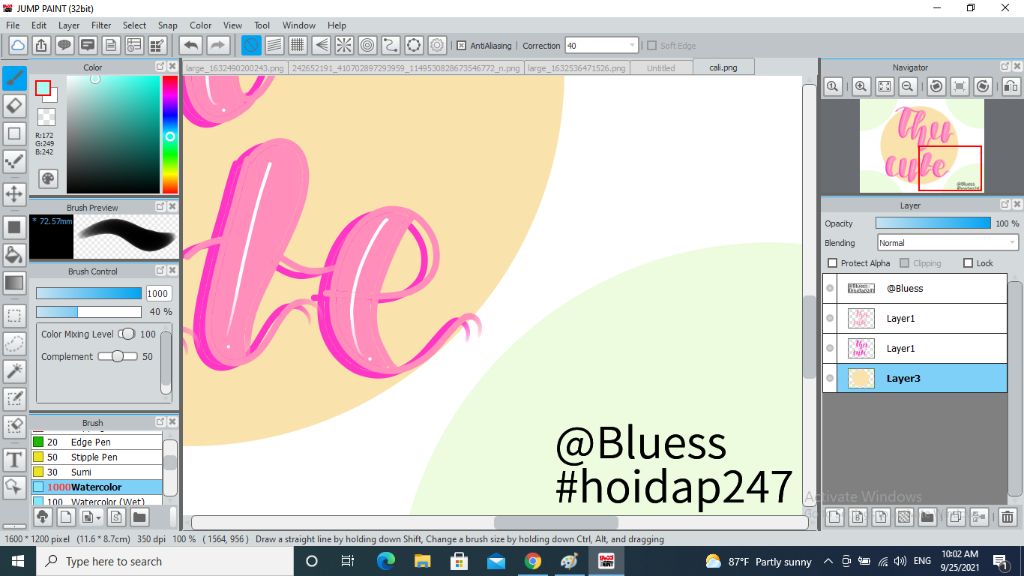
Task: Enable concentric circle snap guide
Action: click(368, 45)
